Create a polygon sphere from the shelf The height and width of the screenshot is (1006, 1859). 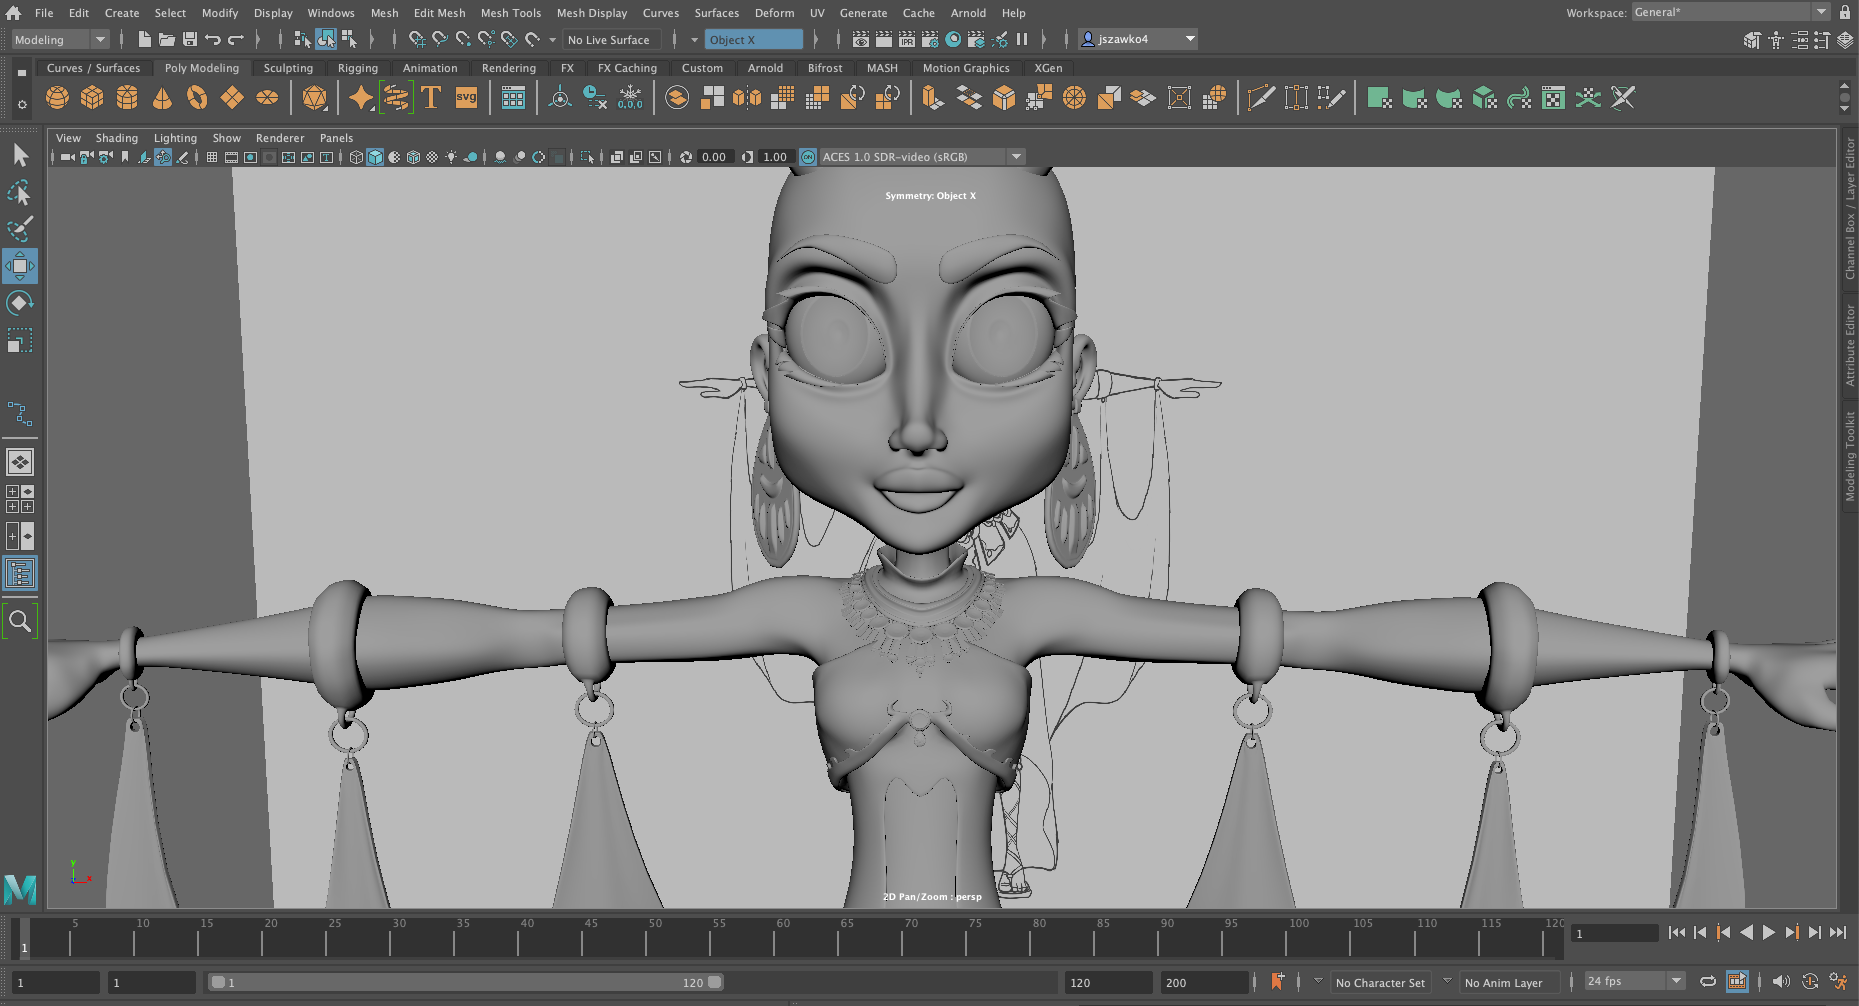(x=58, y=98)
